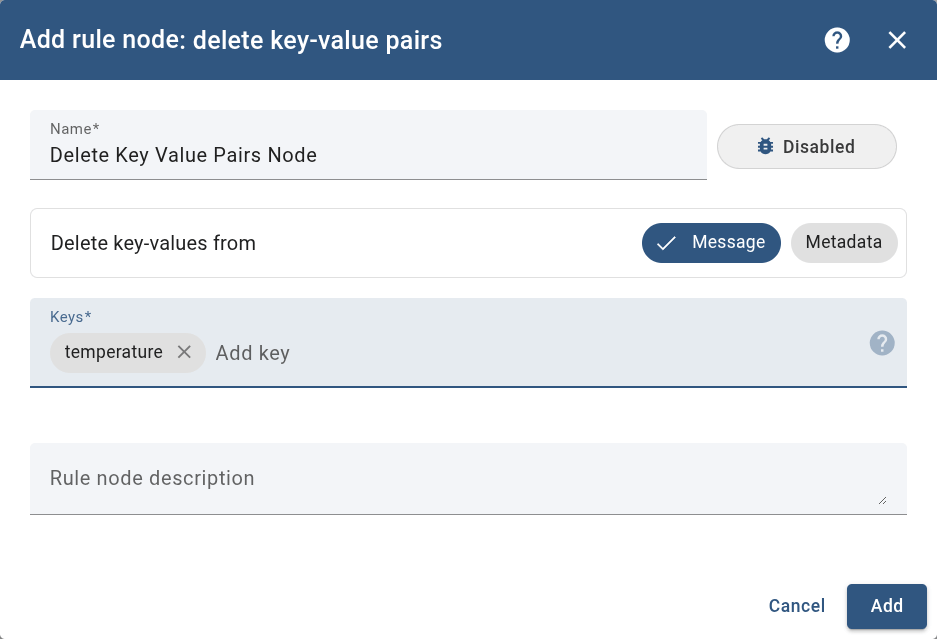Select the temperature chip
The width and height of the screenshot is (937, 639).
[114, 352]
